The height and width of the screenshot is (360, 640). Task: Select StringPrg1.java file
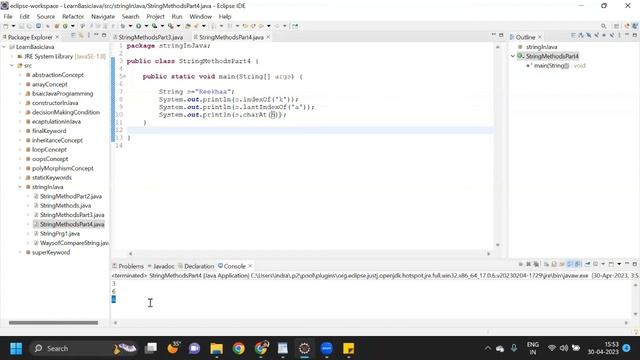coord(60,234)
